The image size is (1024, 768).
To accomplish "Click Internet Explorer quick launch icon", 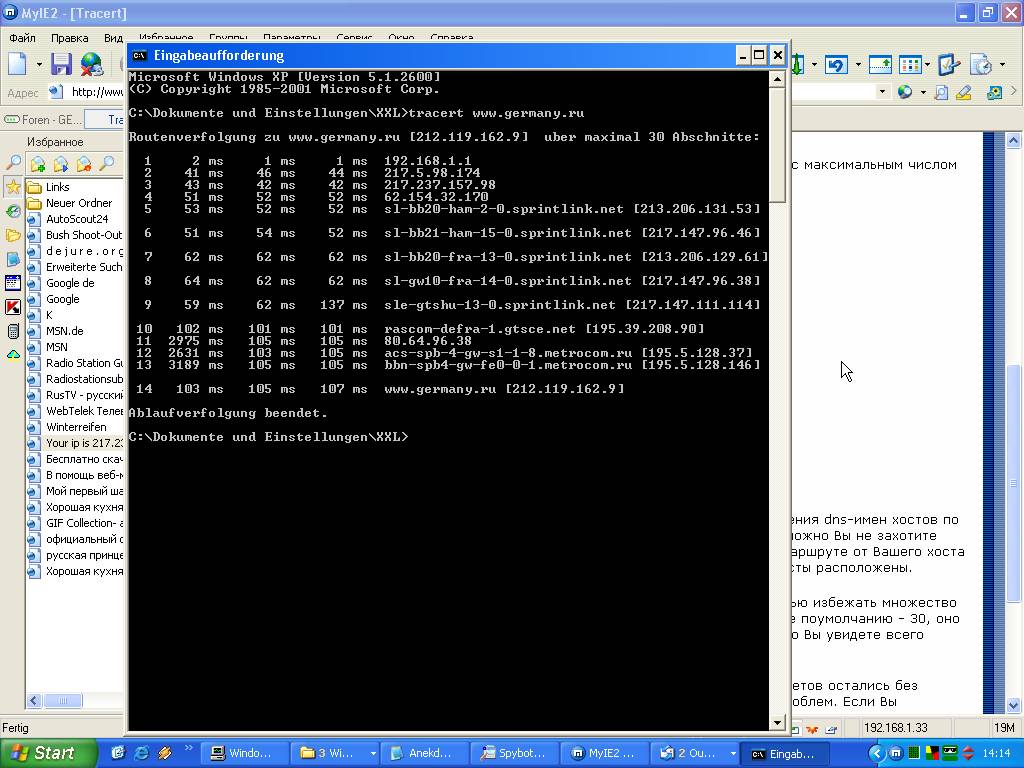I will coord(141,753).
